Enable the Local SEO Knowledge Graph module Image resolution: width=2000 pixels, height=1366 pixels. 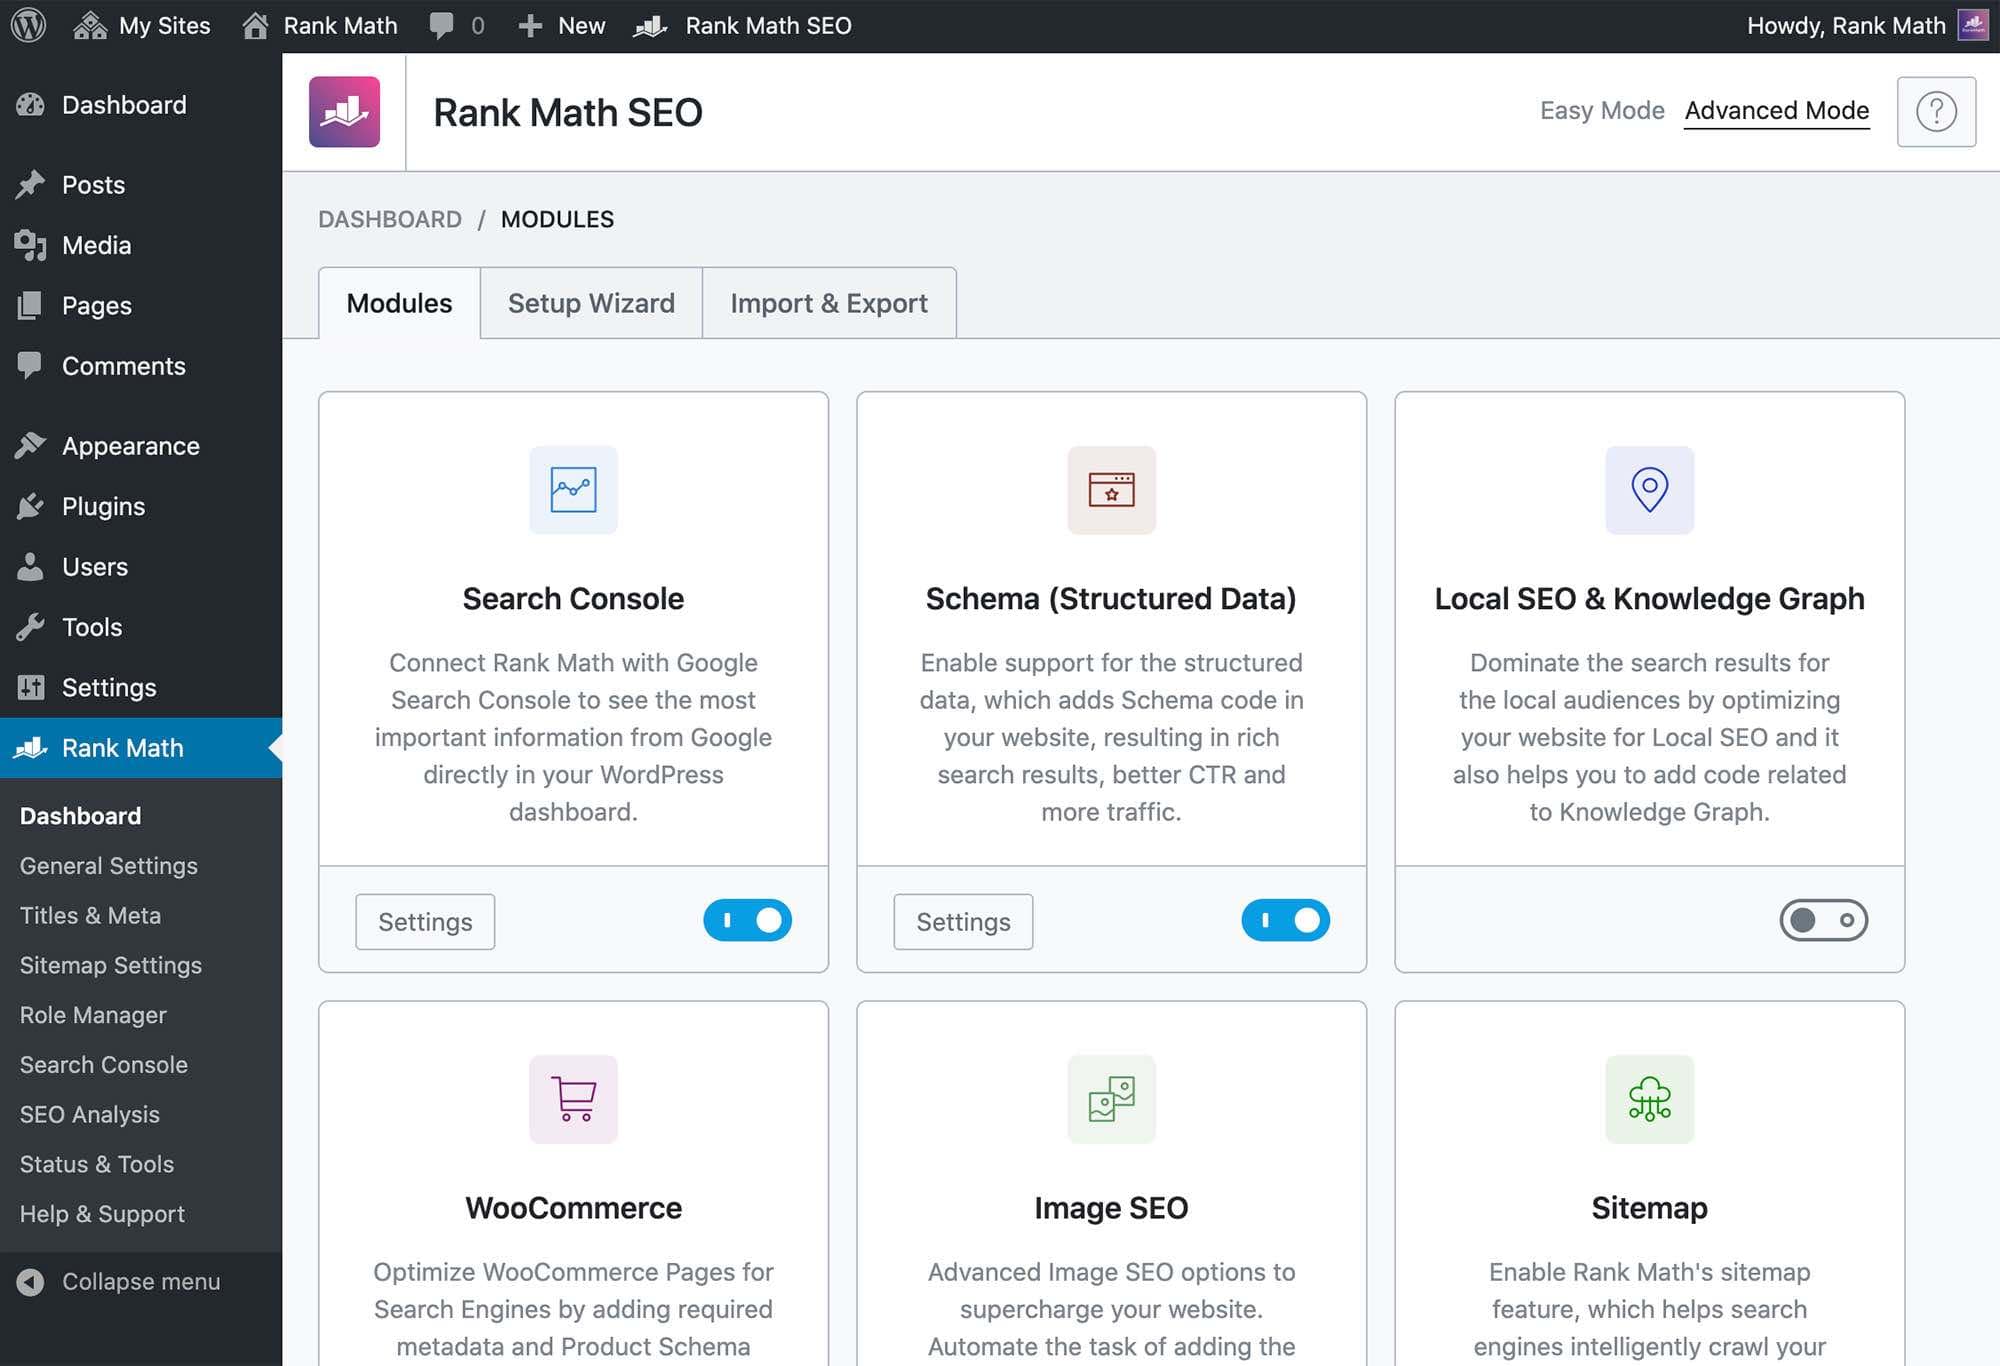(1824, 918)
